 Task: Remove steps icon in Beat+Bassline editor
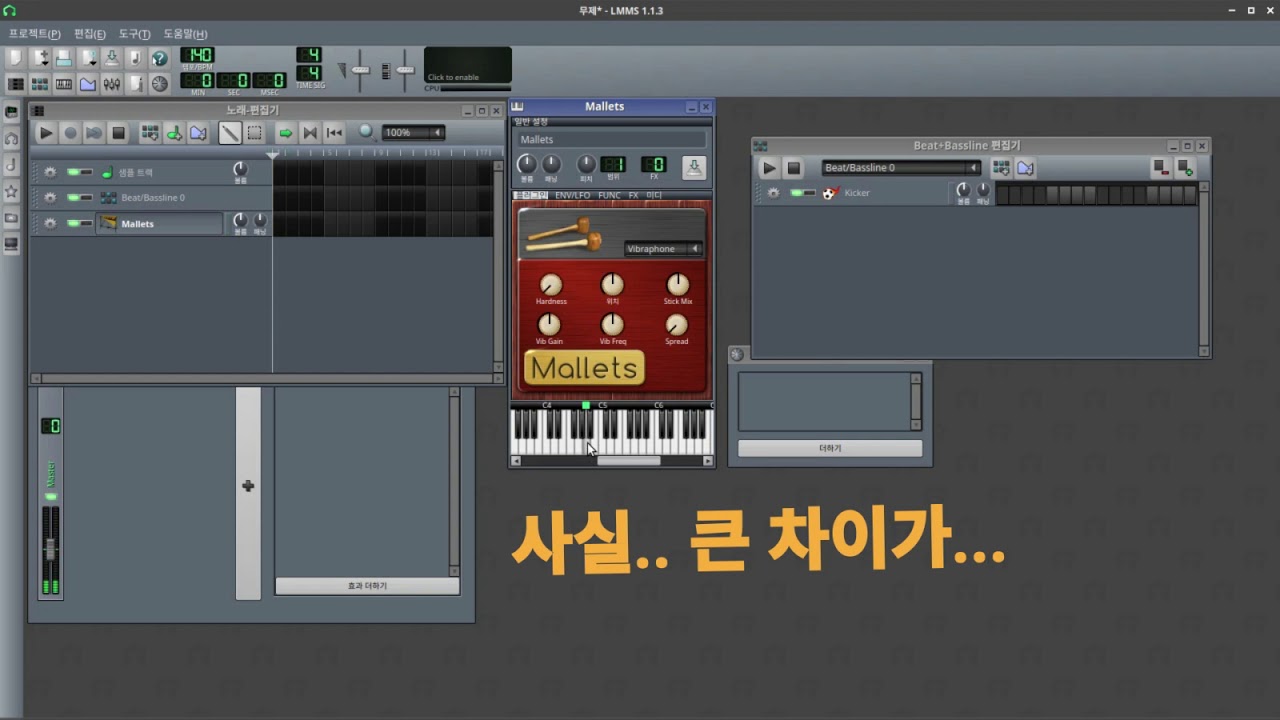pyautogui.click(x=1160, y=168)
